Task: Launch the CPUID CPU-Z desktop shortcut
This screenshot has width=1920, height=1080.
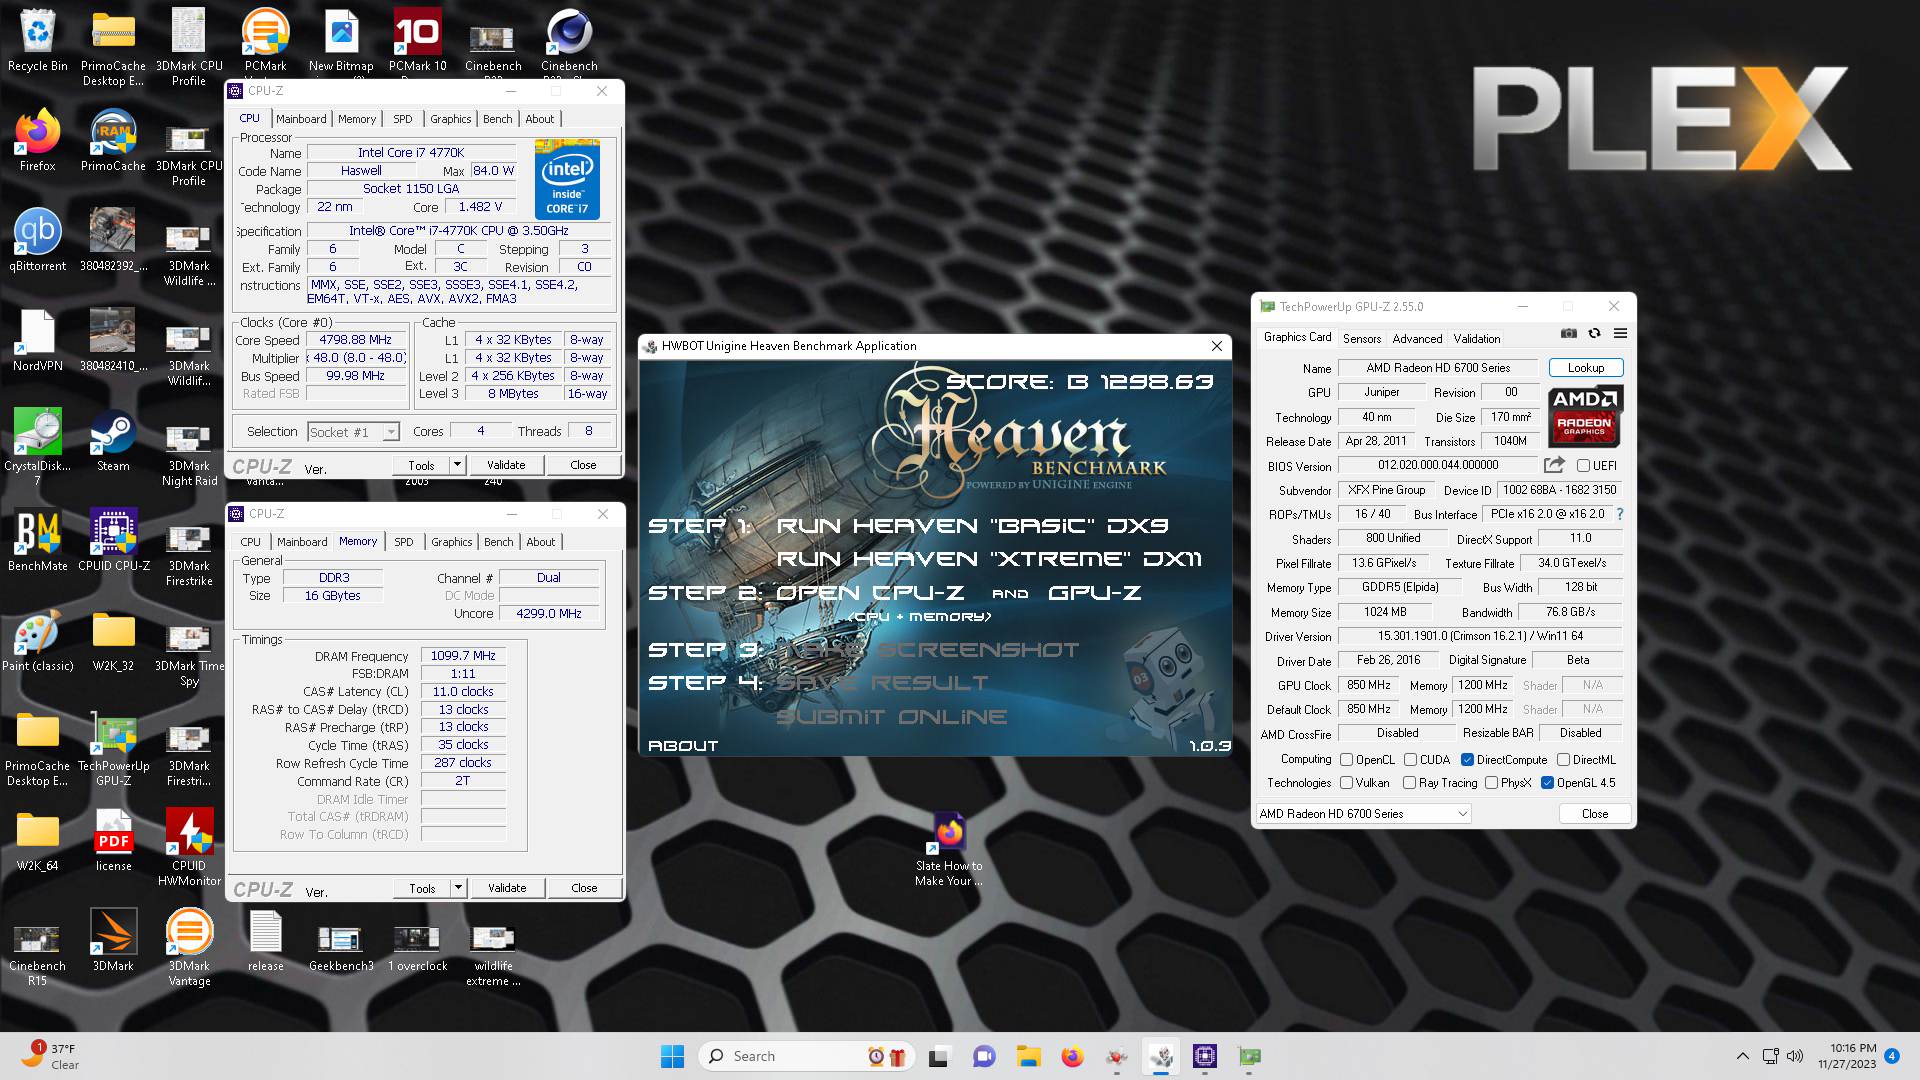Action: pos(113,540)
